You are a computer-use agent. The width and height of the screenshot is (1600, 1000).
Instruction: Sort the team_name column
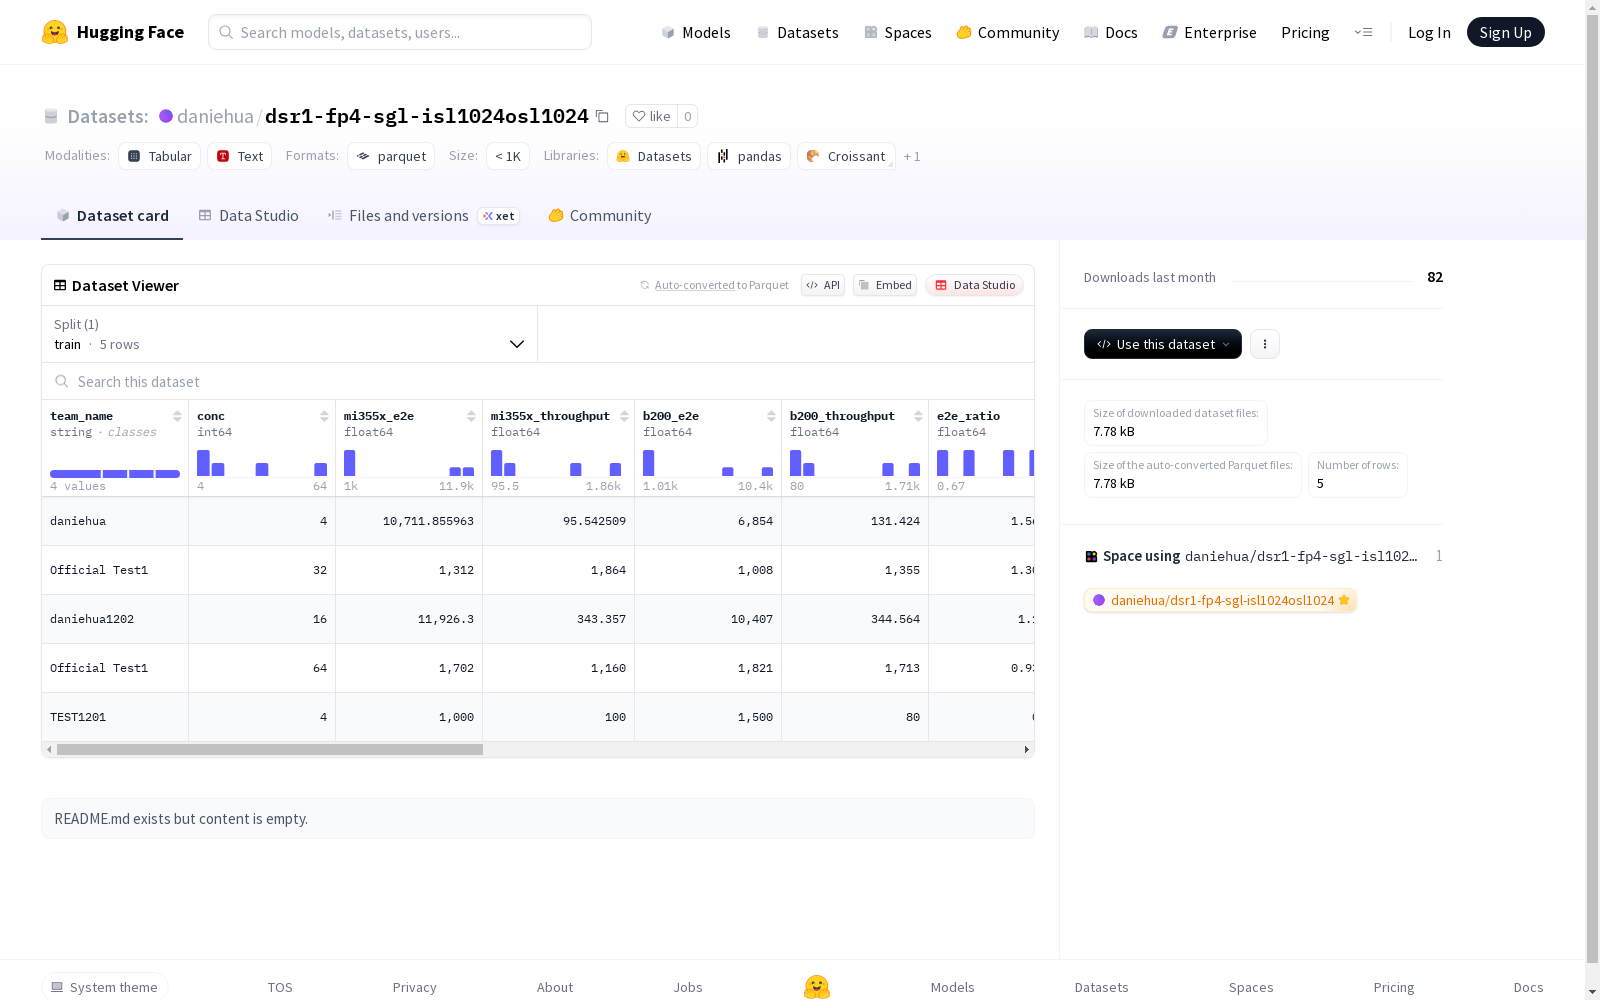click(177, 416)
